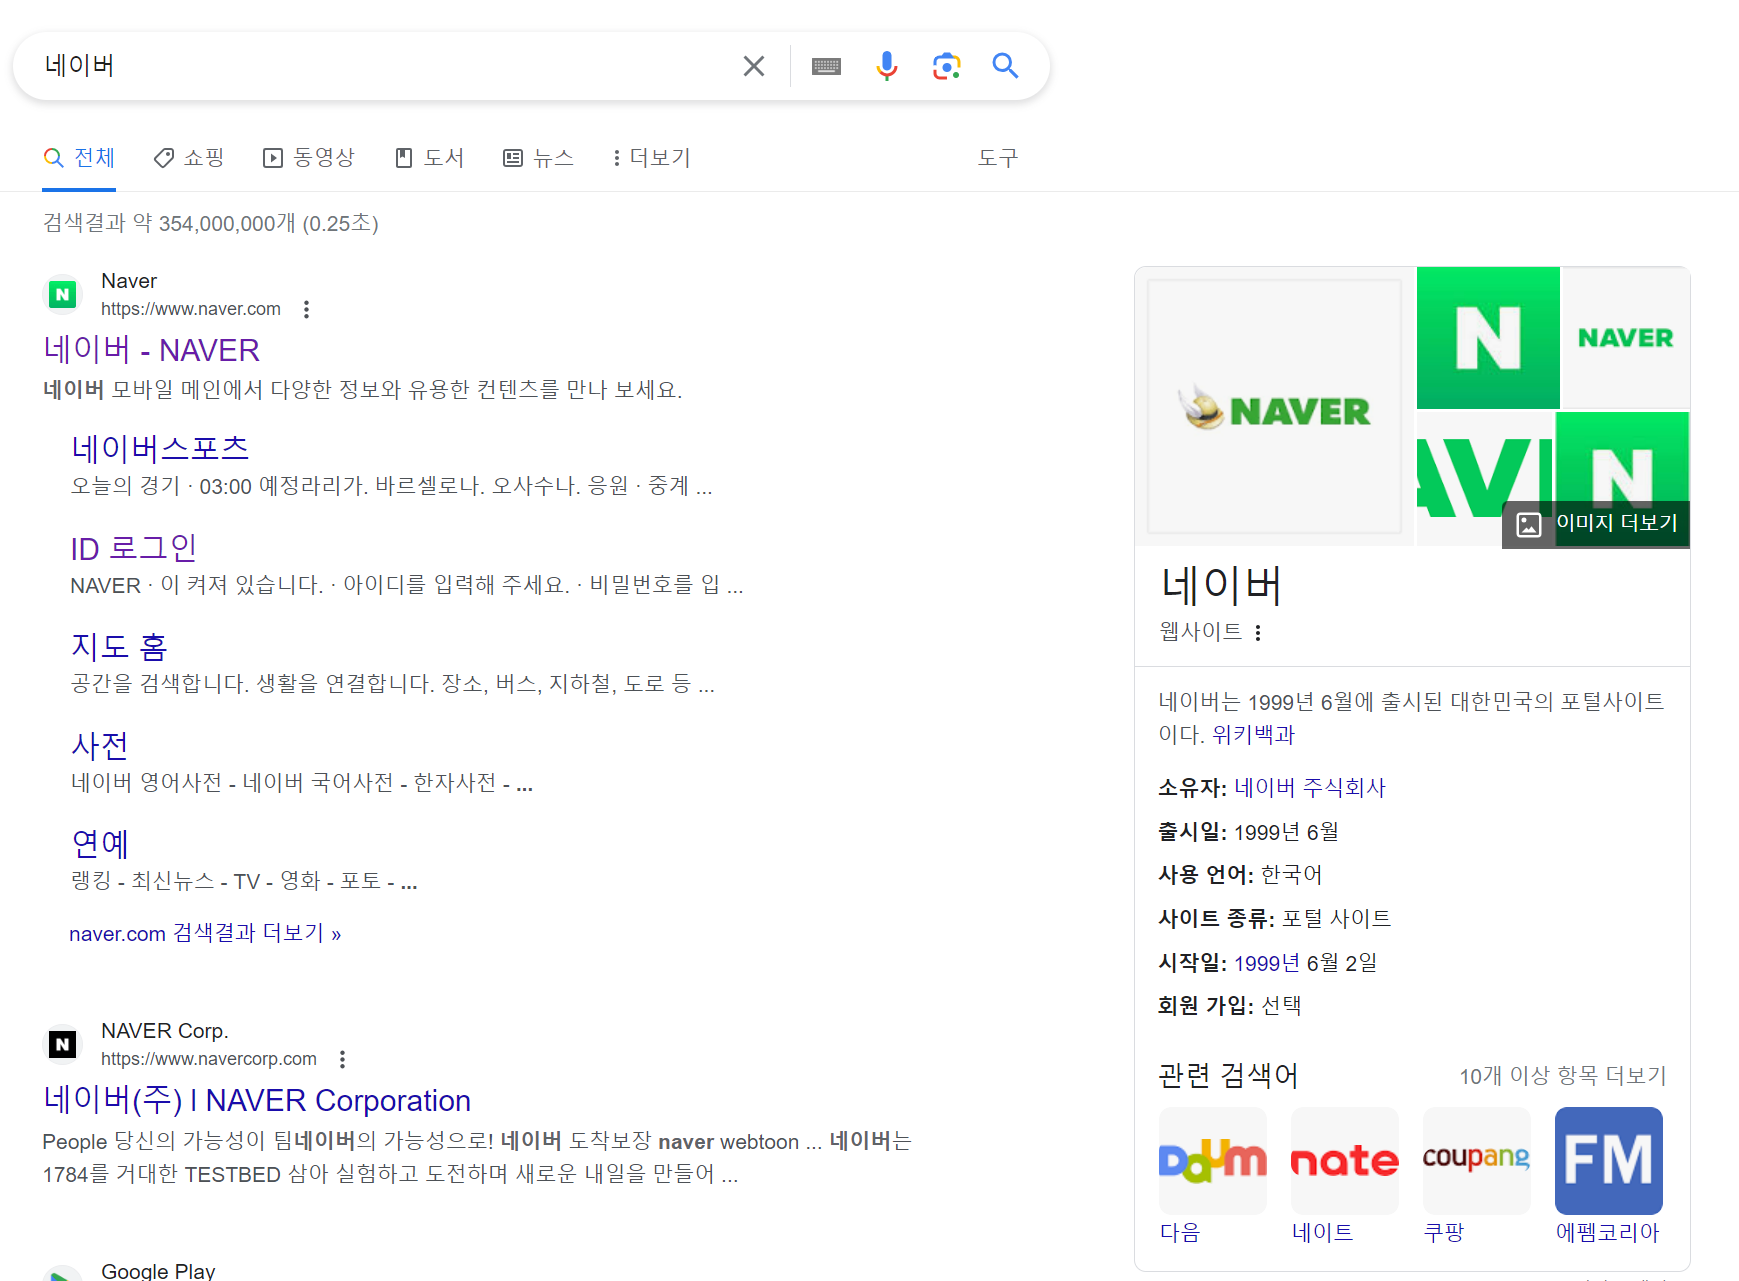Screen dimensions: 1739x1281
Task: Select the 전체 tab
Action: [79, 158]
